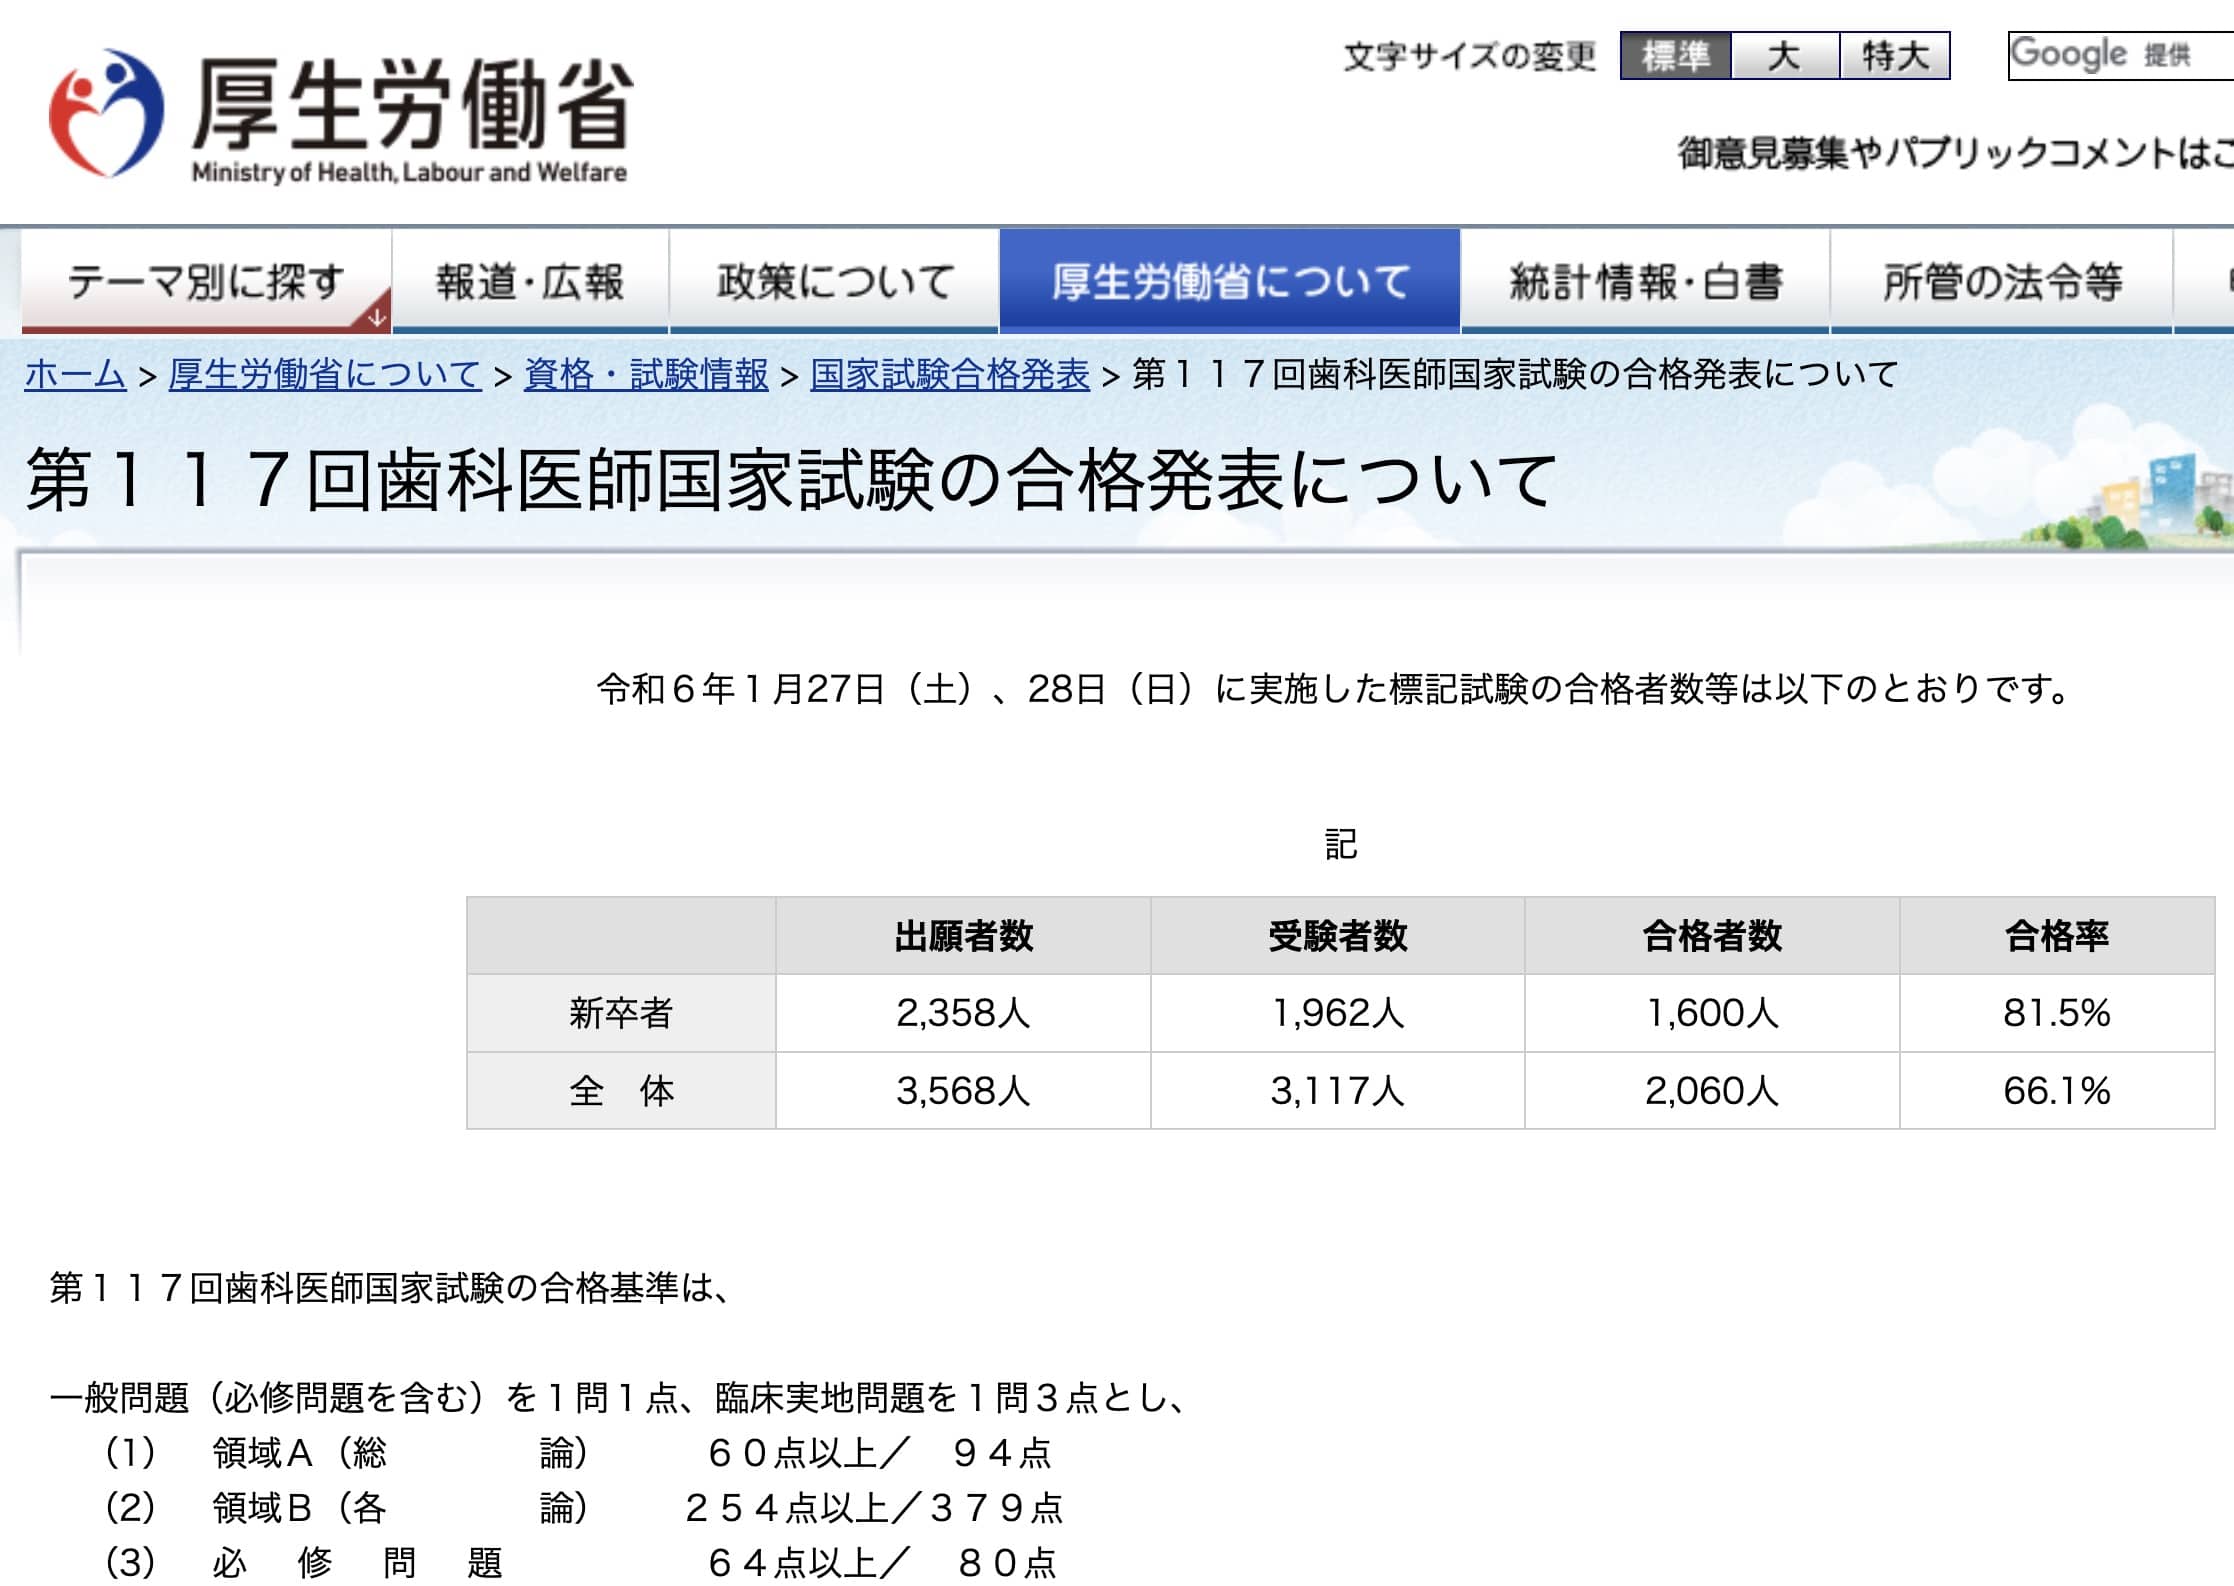The height and width of the screenshot is (1586, 2234).
Task: Switch text size to 大
Action: (x=1786, y=57)
